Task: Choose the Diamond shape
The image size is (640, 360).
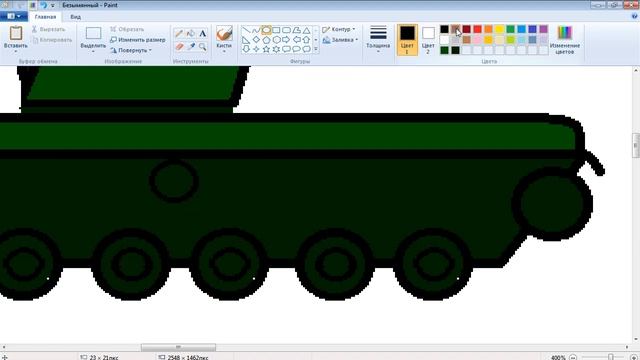Action: coord(256,40)
